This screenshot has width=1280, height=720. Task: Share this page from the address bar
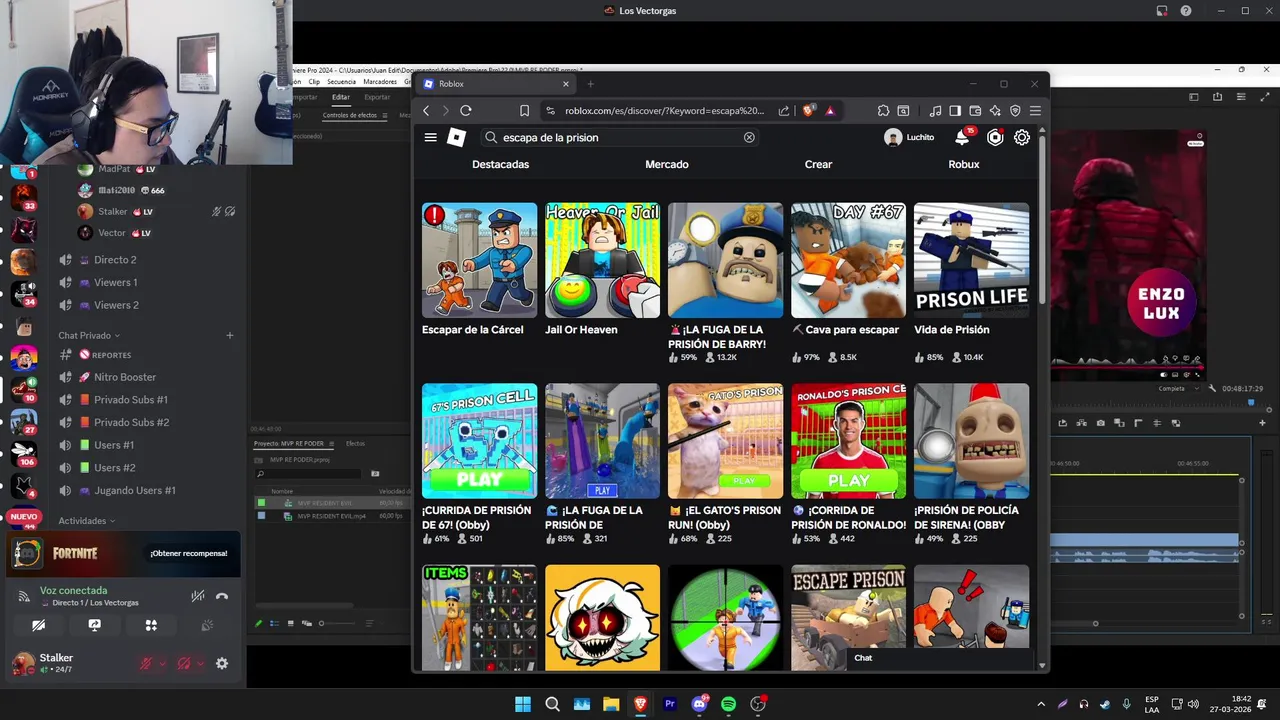pyautogui.click(x=784, y=110)
